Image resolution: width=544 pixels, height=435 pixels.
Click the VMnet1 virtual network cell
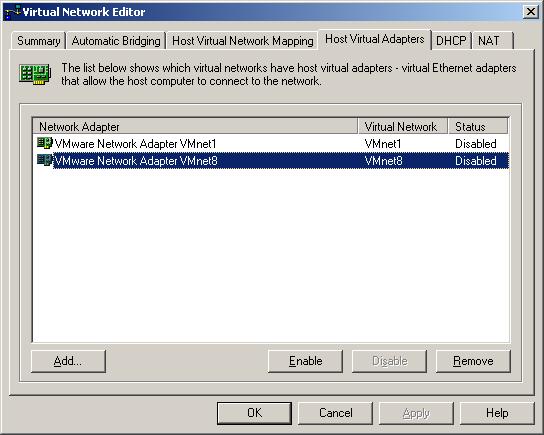point(383,144)
